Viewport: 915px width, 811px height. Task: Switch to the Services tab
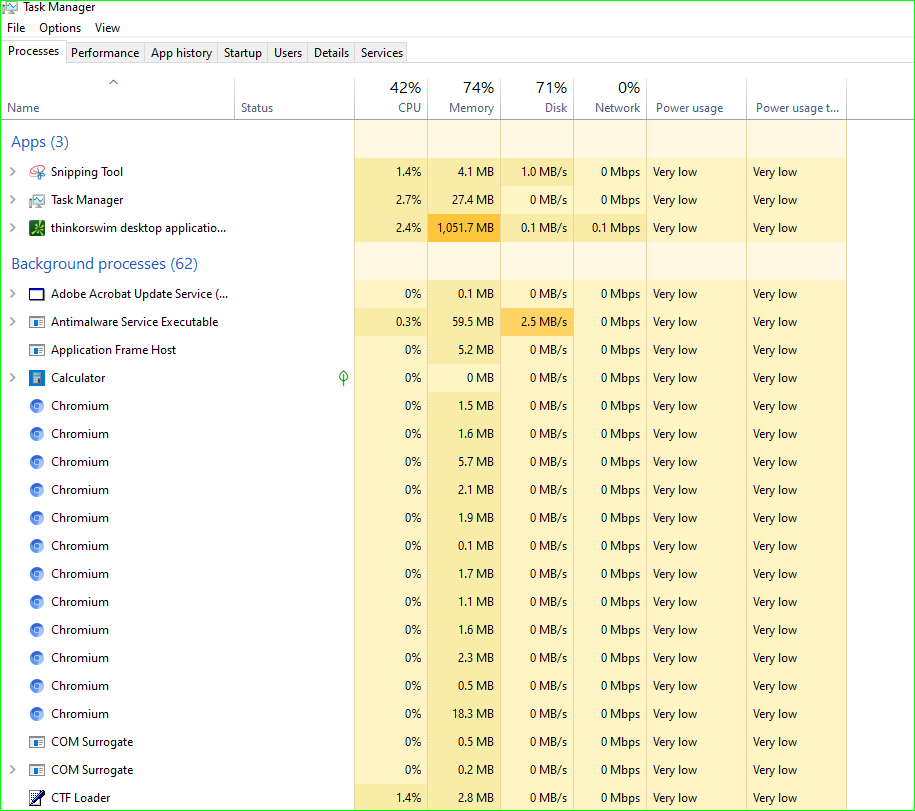click(382, 53)
